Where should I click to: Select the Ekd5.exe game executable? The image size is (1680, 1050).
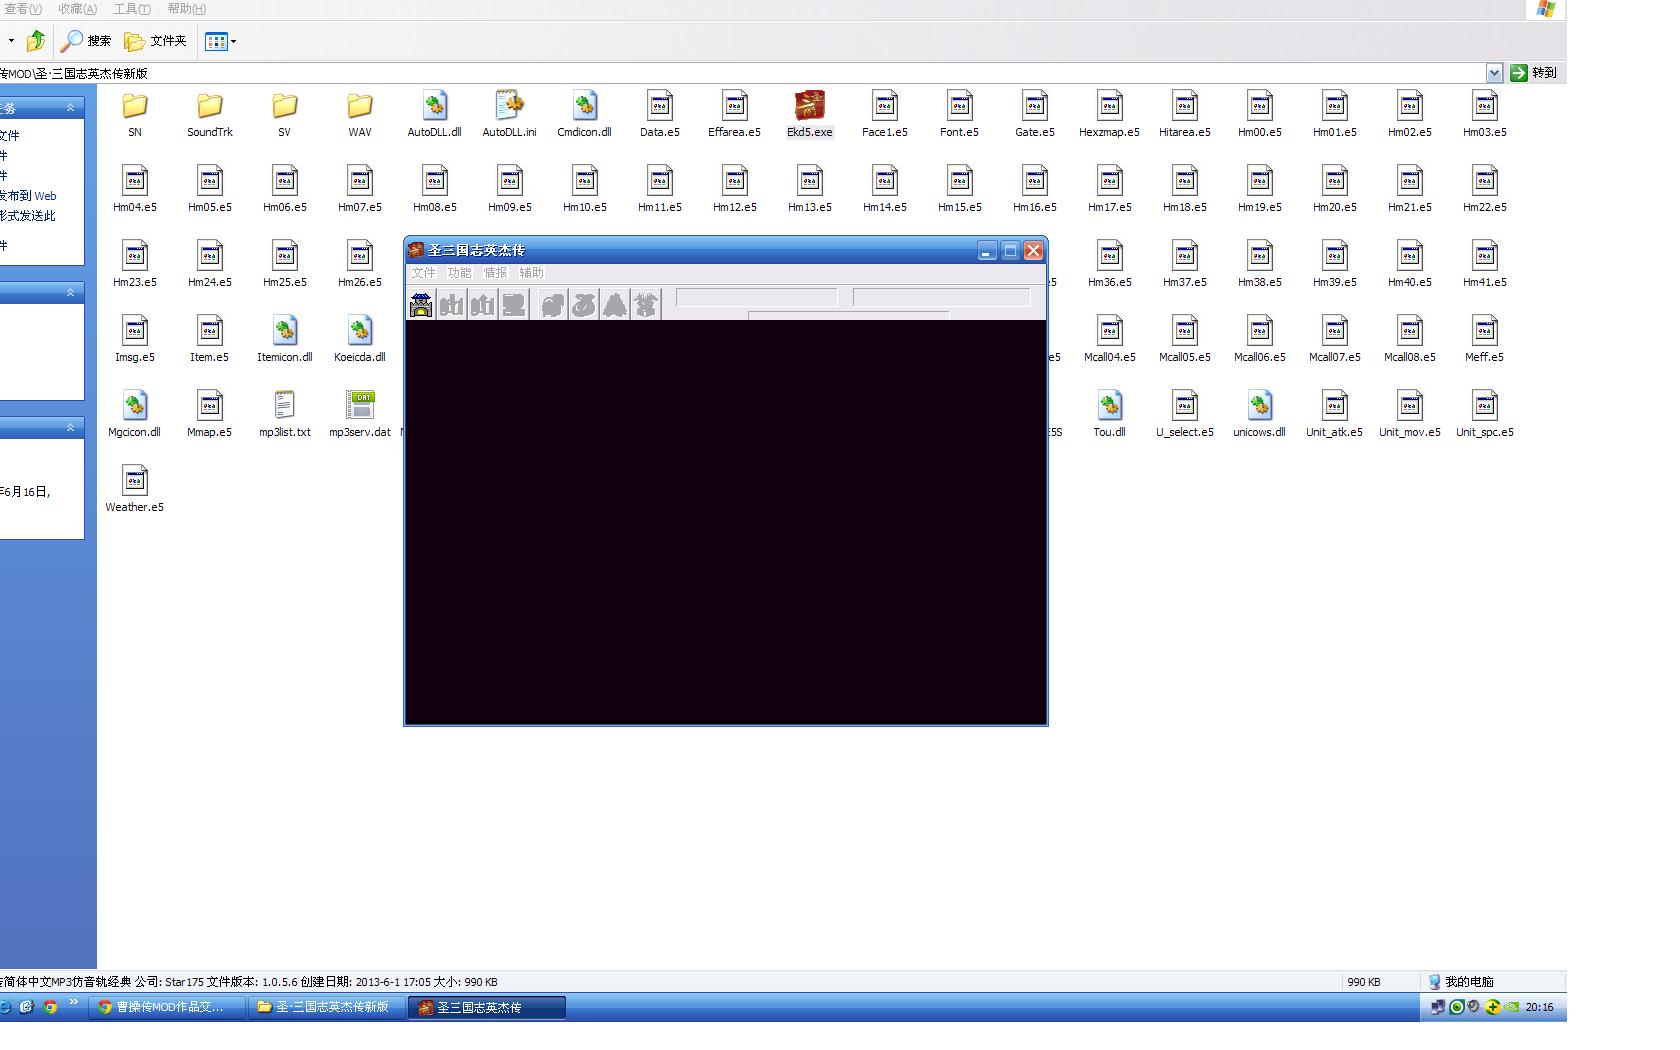809,107
